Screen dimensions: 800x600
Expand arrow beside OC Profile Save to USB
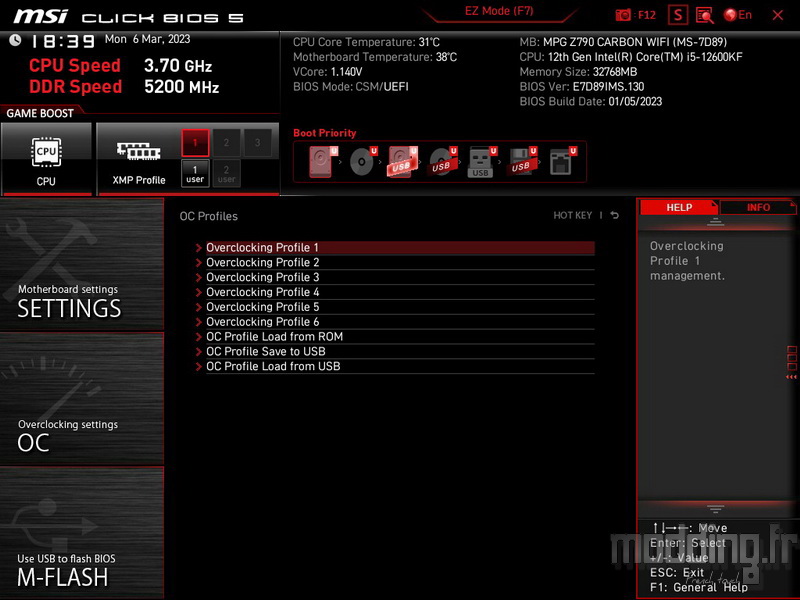[x=198, y=352]
